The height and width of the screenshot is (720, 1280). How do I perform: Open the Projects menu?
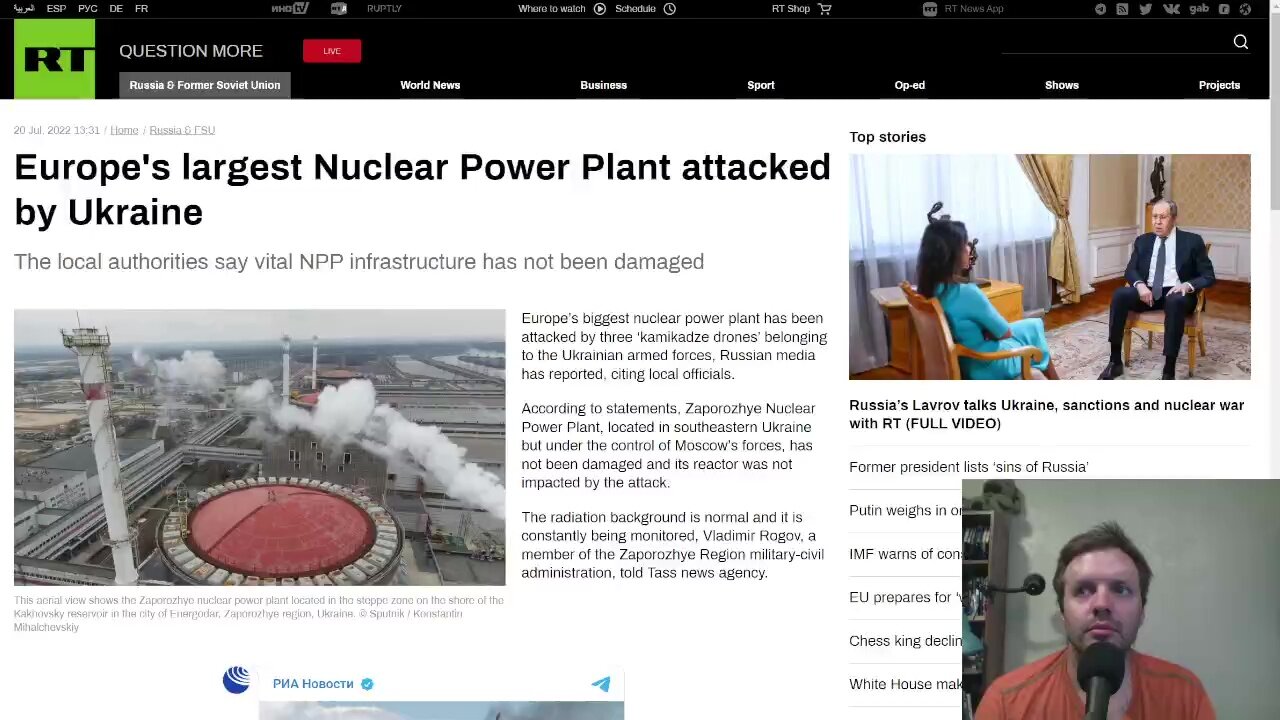point(1219,85)
